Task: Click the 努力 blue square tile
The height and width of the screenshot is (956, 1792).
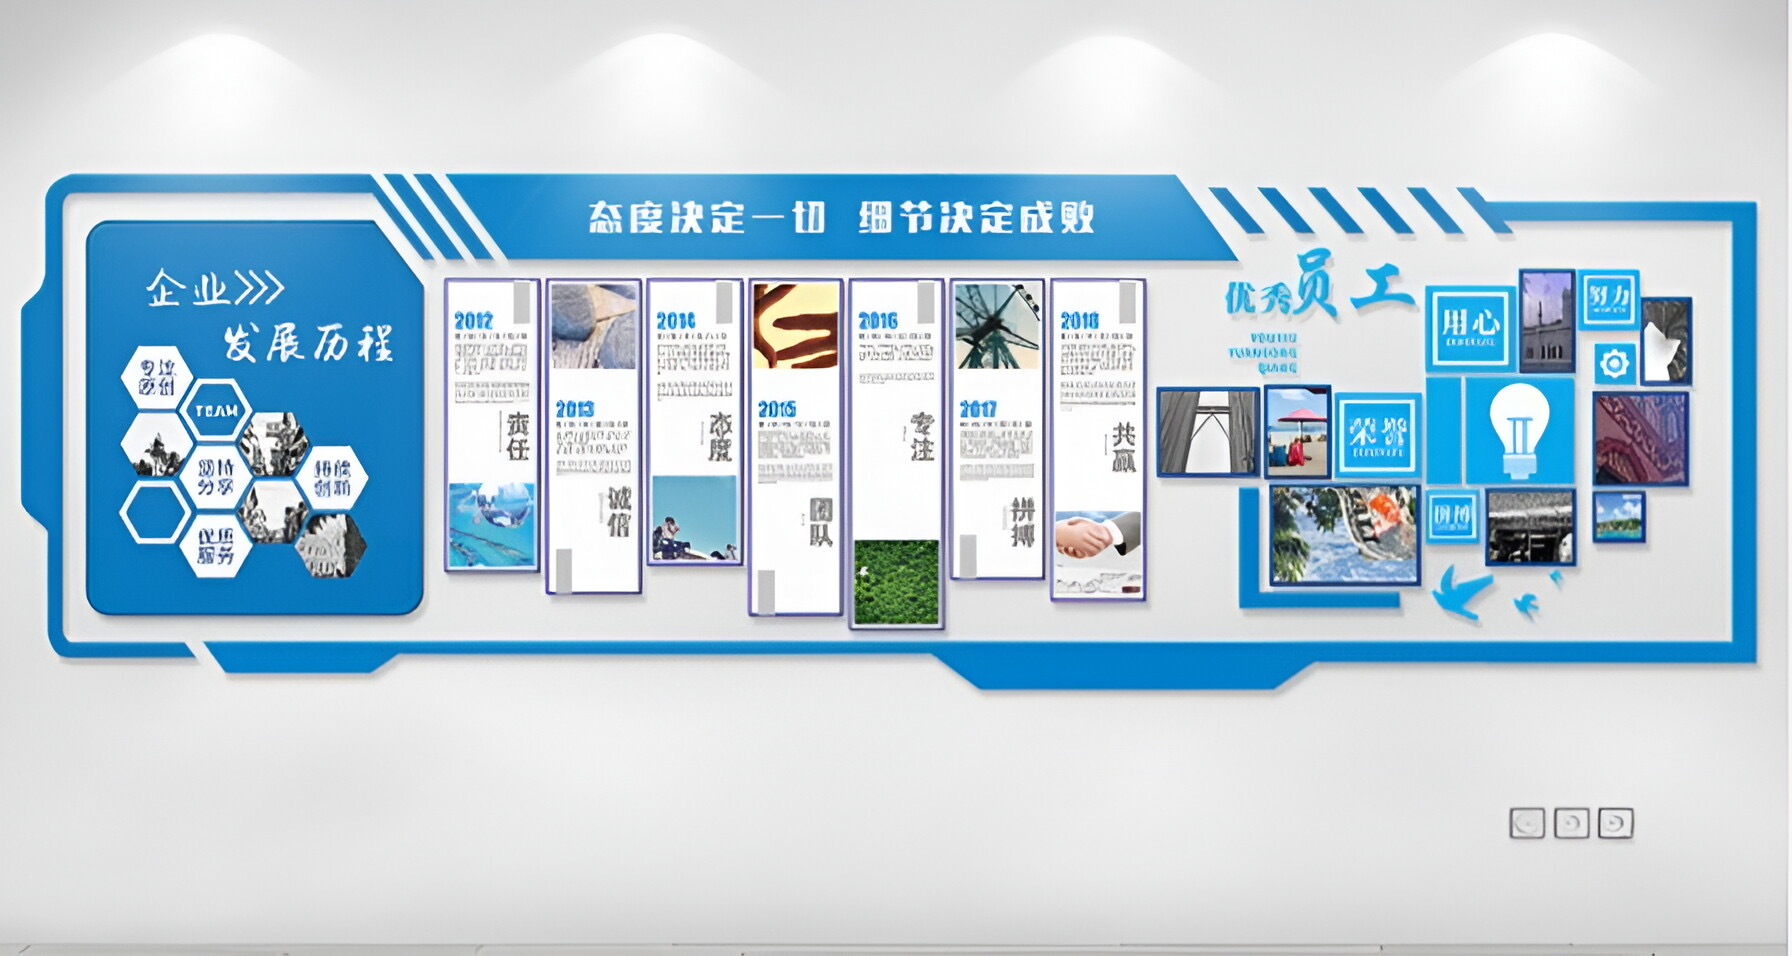Action: pyautogui.click(x=1609, y=299)
